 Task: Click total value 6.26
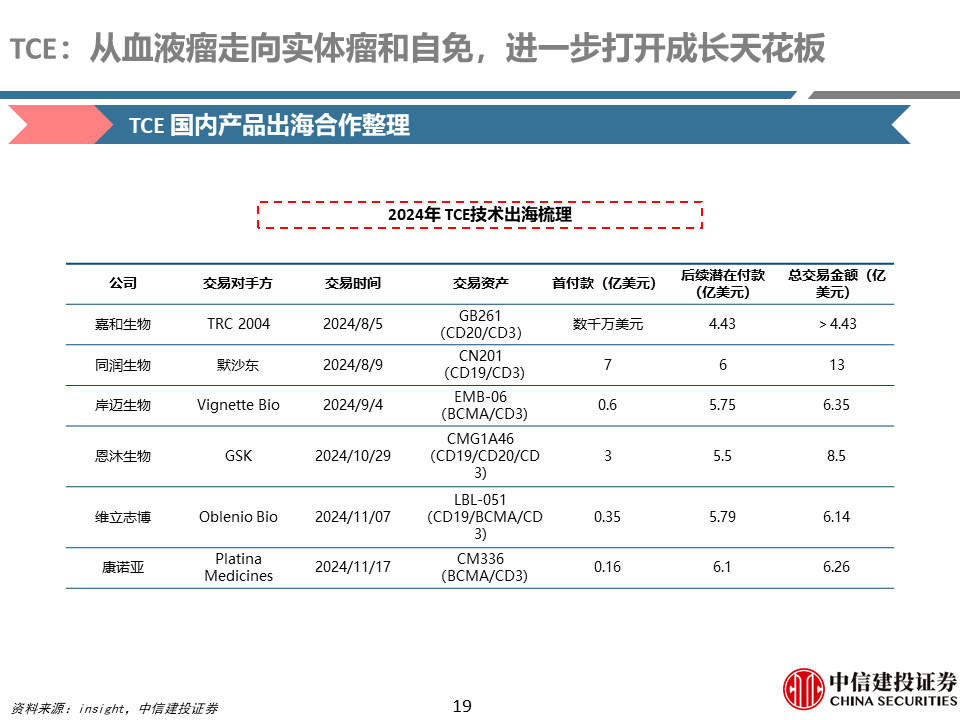point(836,568)
